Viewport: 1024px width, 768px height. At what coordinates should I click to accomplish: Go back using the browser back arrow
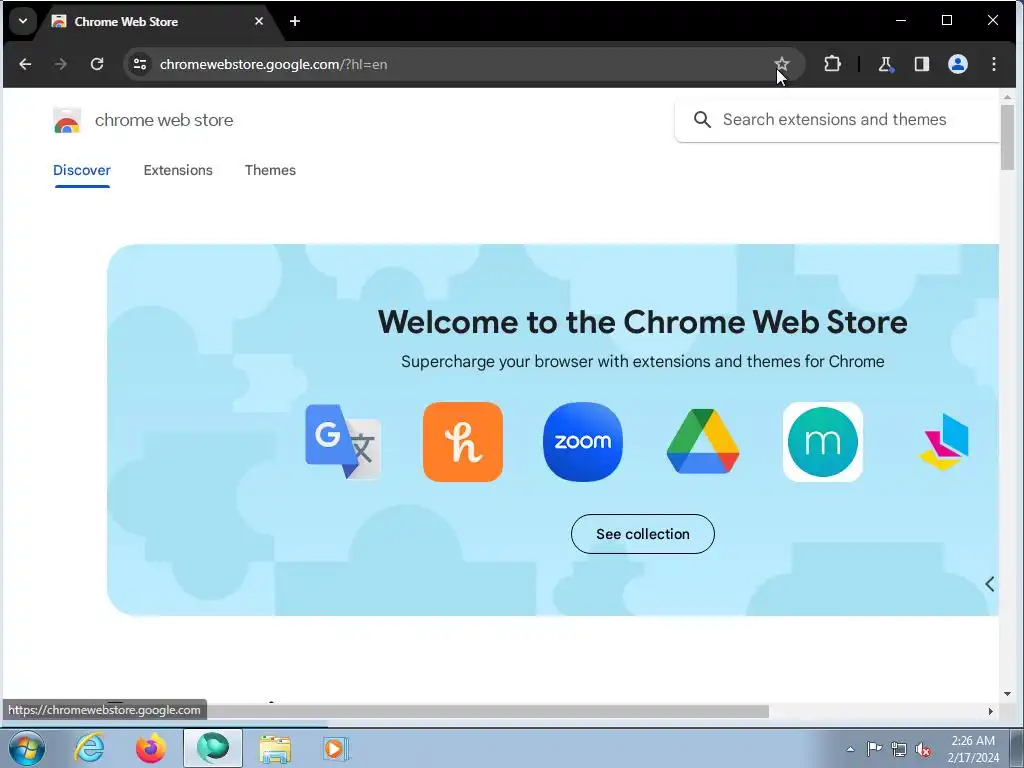(x=25, y=64)
